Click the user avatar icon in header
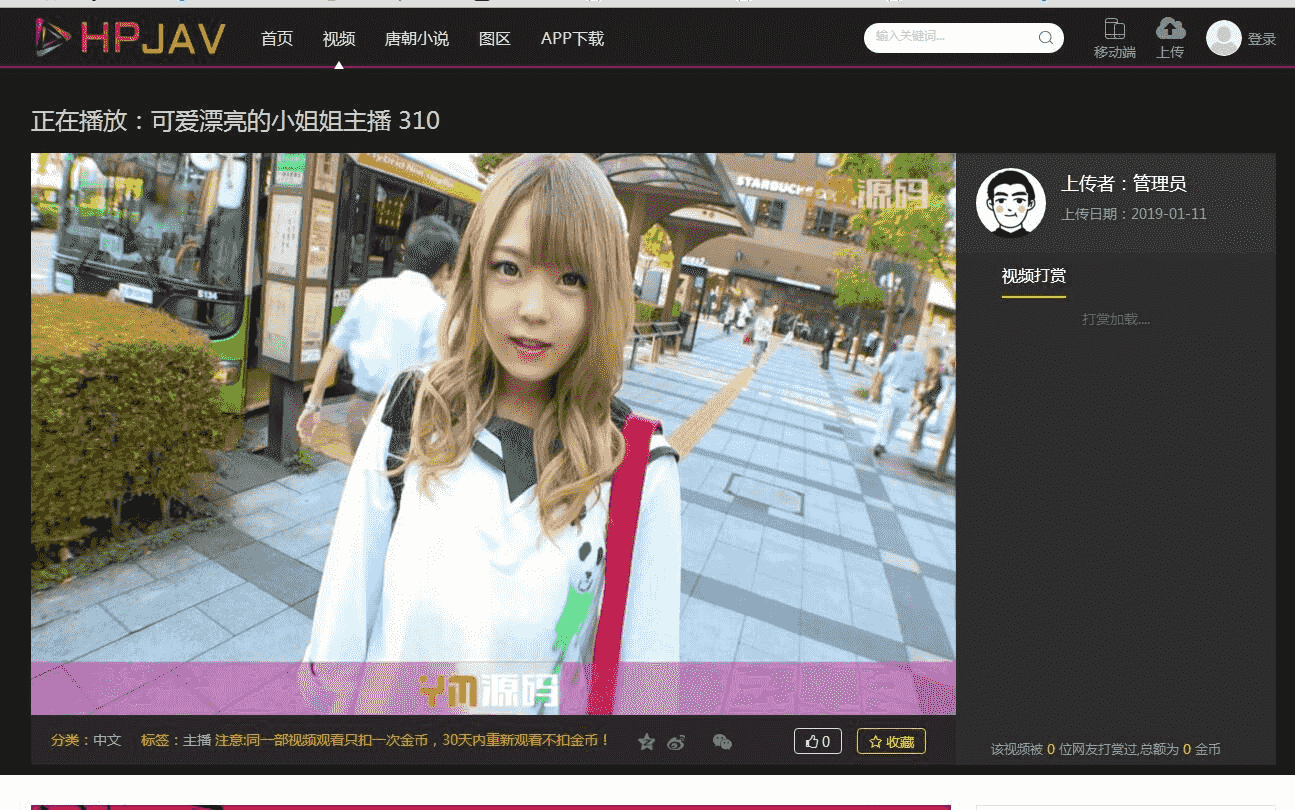The image size is (1295, 810). (x=1223, y=38)
